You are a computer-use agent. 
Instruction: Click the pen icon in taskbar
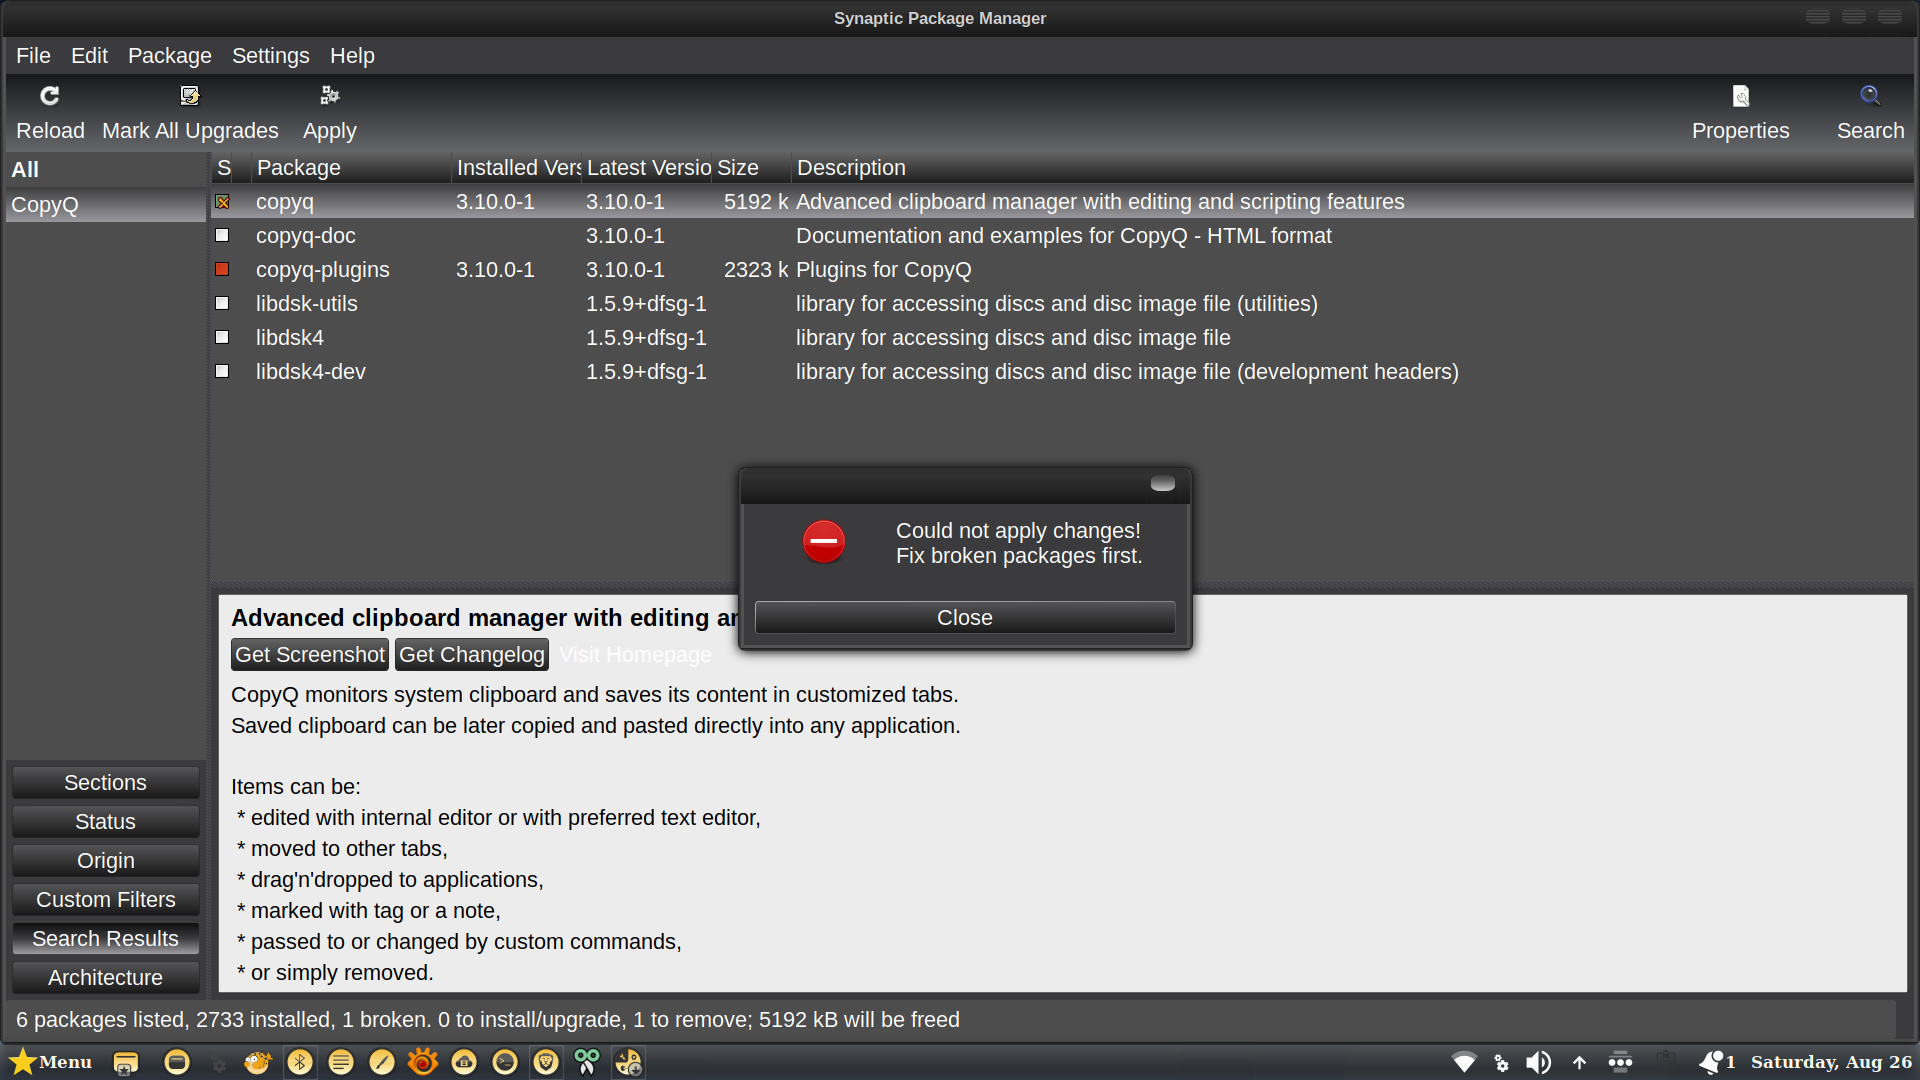click(382, 1062)
